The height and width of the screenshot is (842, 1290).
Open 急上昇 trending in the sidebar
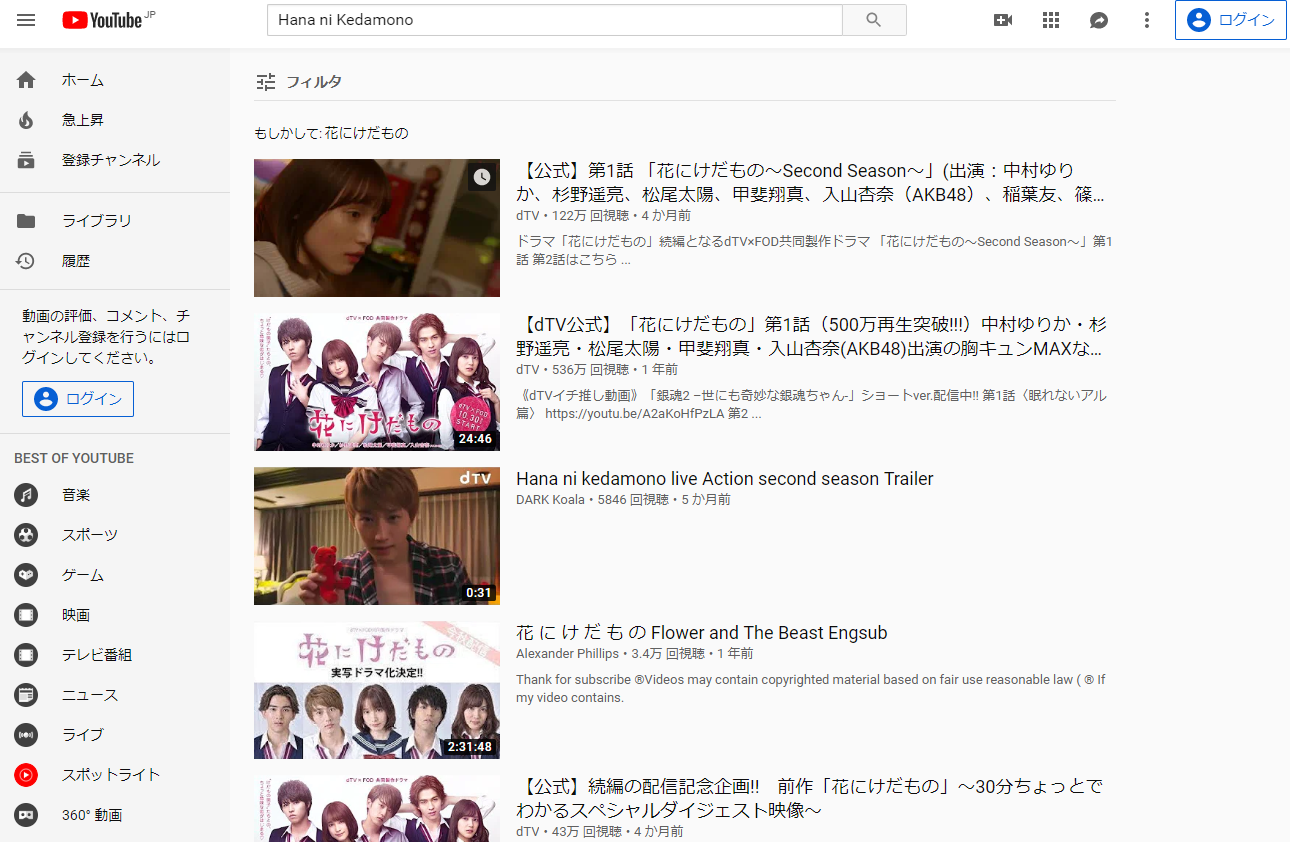tap(115, 120)
